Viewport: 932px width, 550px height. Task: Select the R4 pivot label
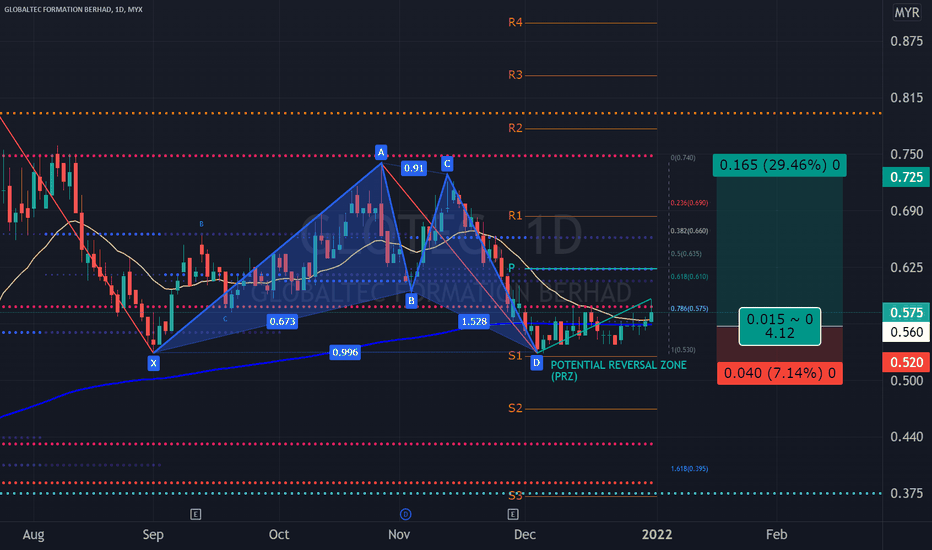coord(515,23)
